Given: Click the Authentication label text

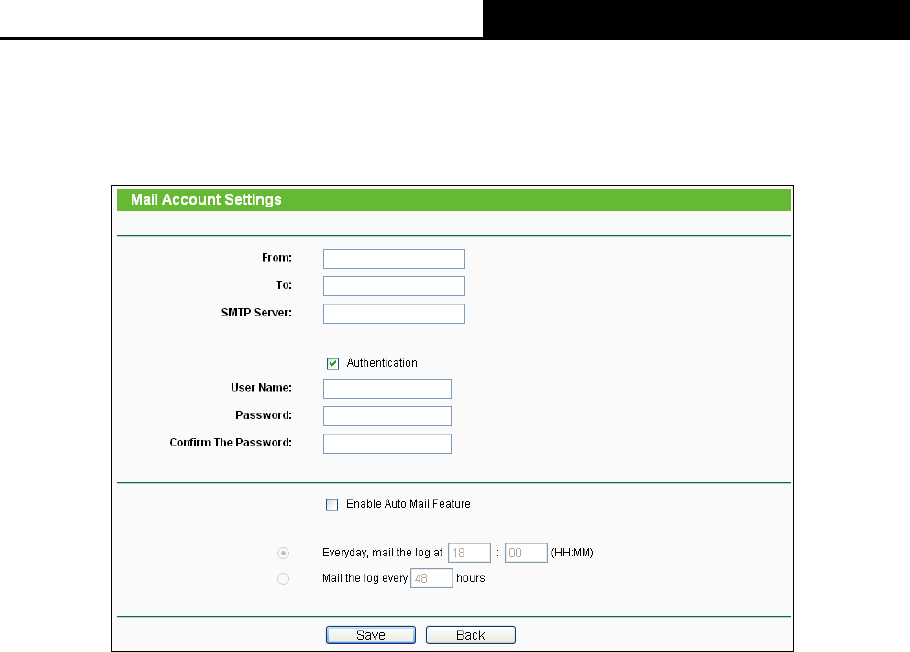Looking at the screenshot, I should pyautogui.click(x=382, y=363).
